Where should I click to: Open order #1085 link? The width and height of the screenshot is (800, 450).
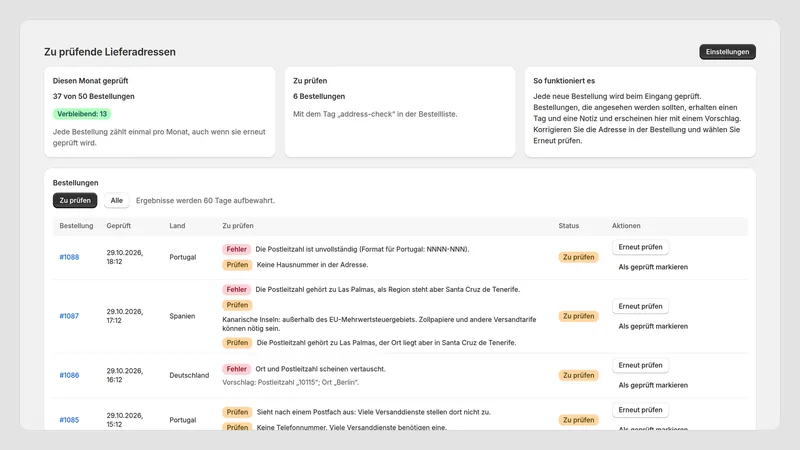(x=69, y=420)
